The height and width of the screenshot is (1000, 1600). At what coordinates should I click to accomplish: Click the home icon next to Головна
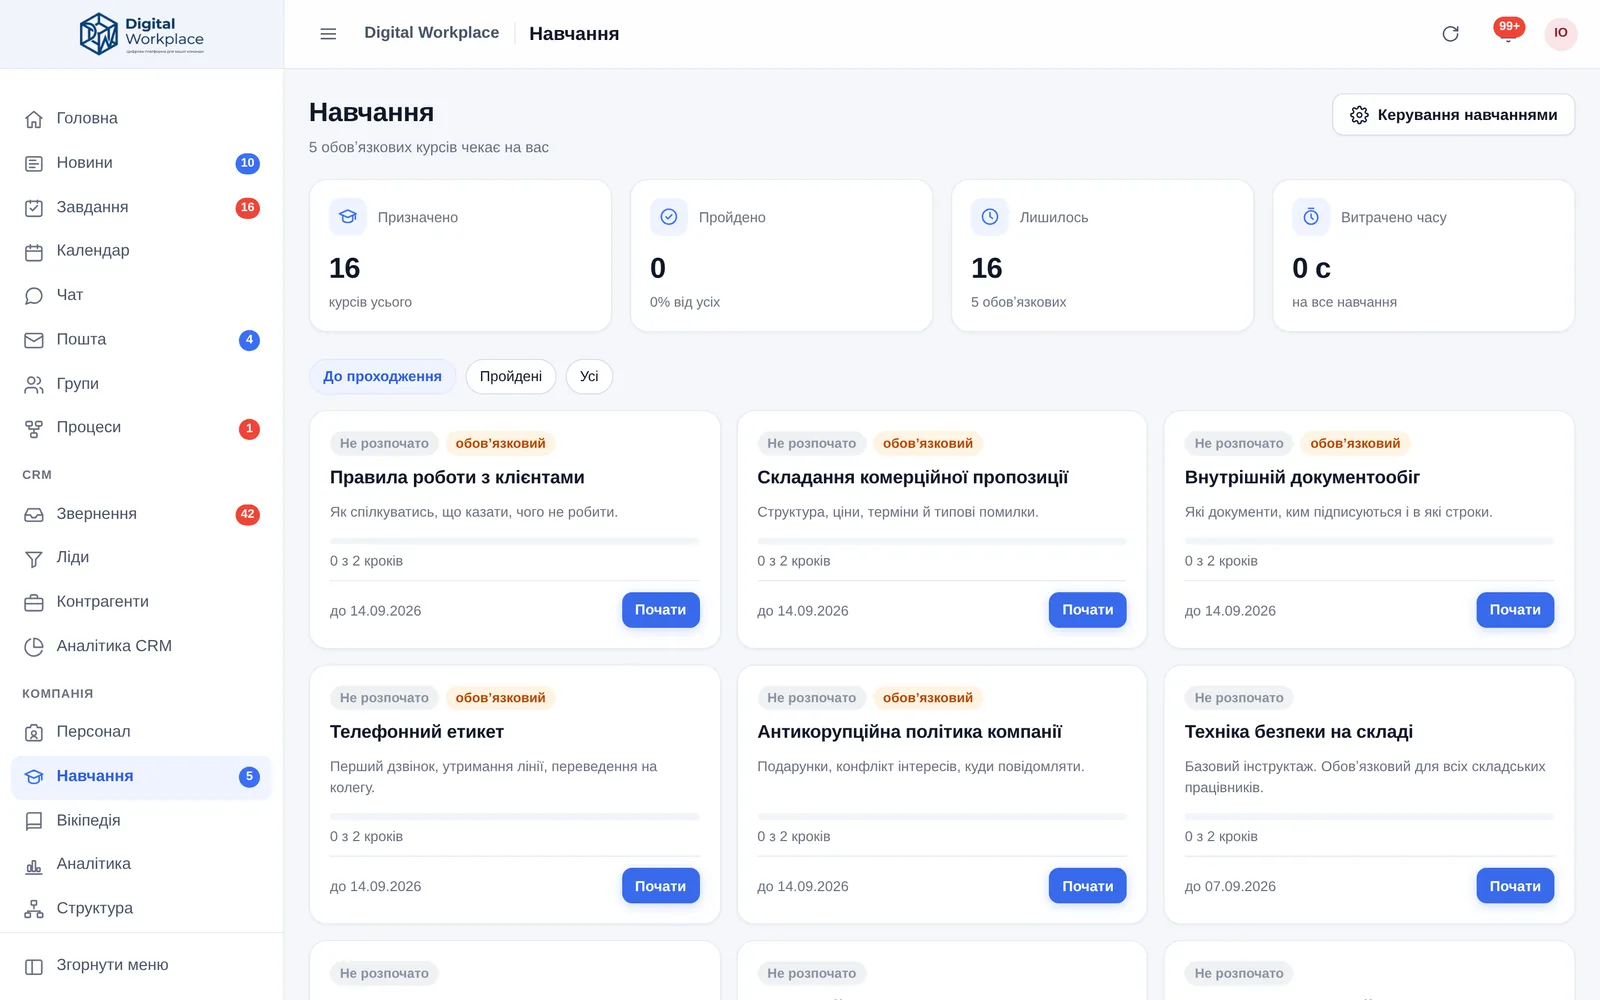coord(34,119)
